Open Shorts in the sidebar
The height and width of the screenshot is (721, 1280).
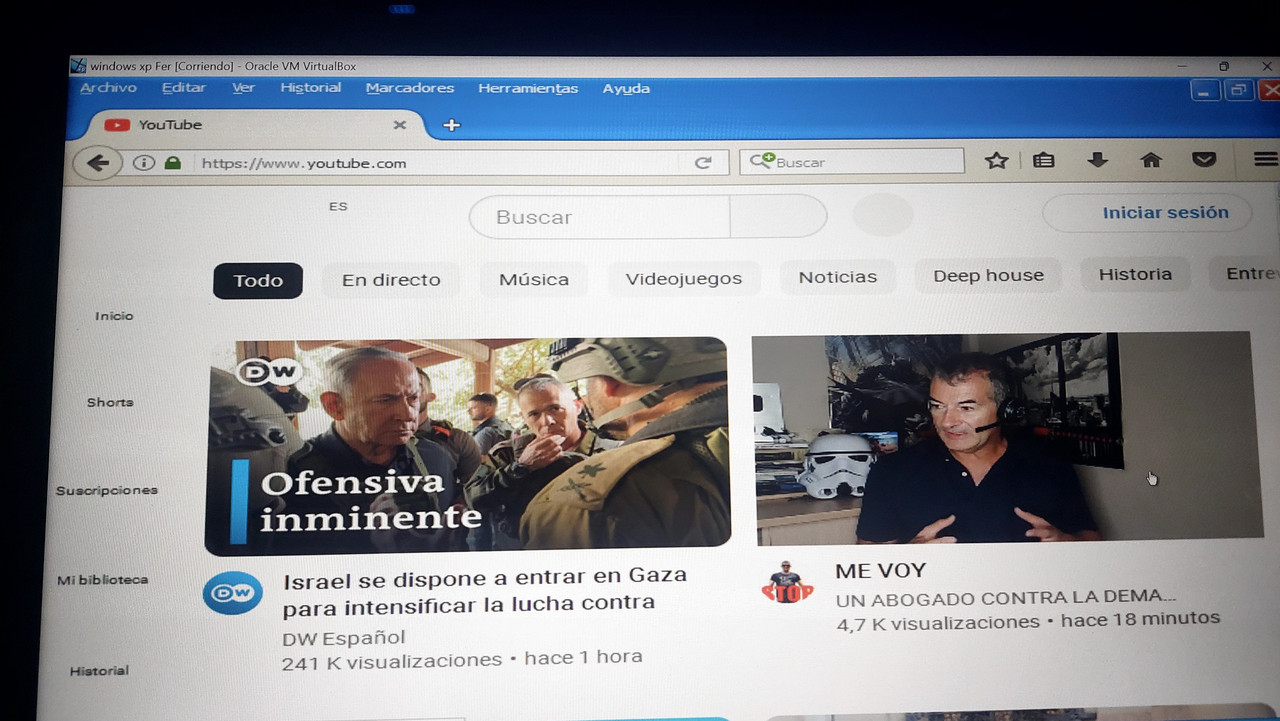point(110,402)
